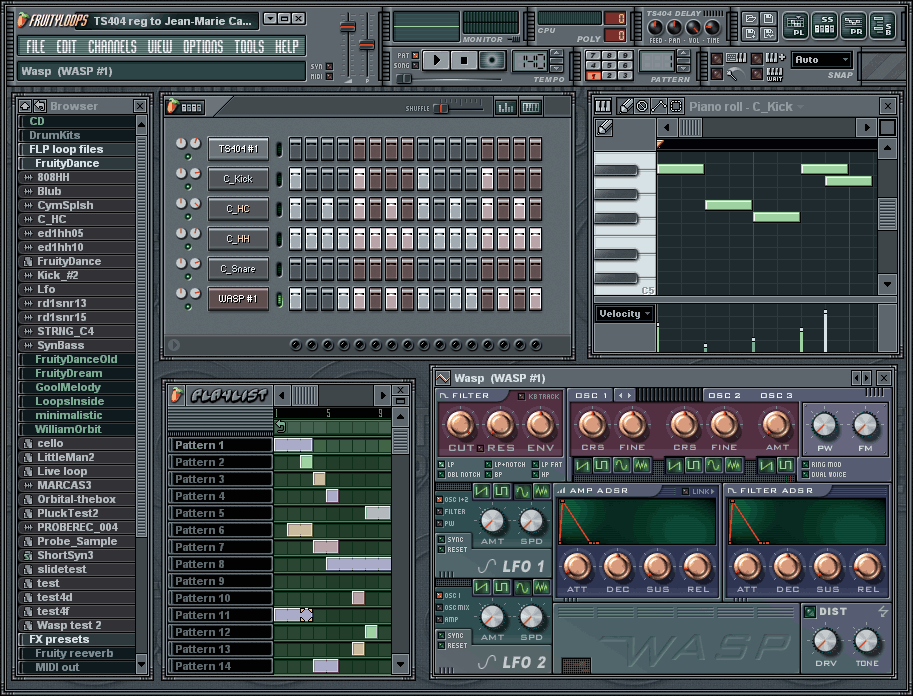Screen dimensions: 913x696
Task: Switch step sequencer to graph editor view
Action: (505, 107)
